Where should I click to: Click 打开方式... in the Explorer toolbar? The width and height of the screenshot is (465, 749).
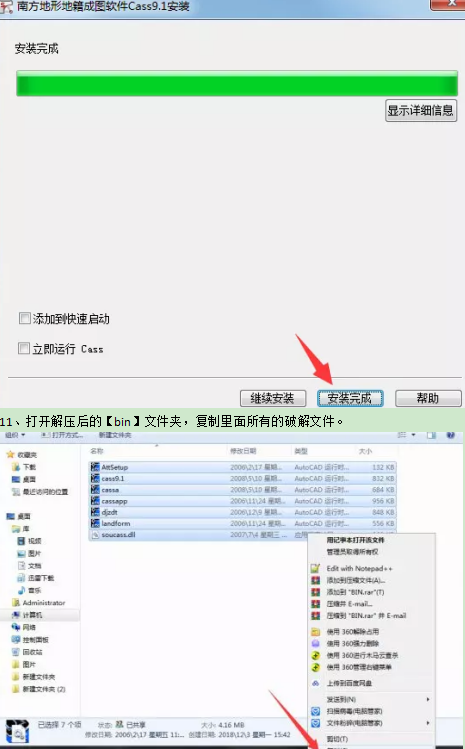(x=62, y=435)
